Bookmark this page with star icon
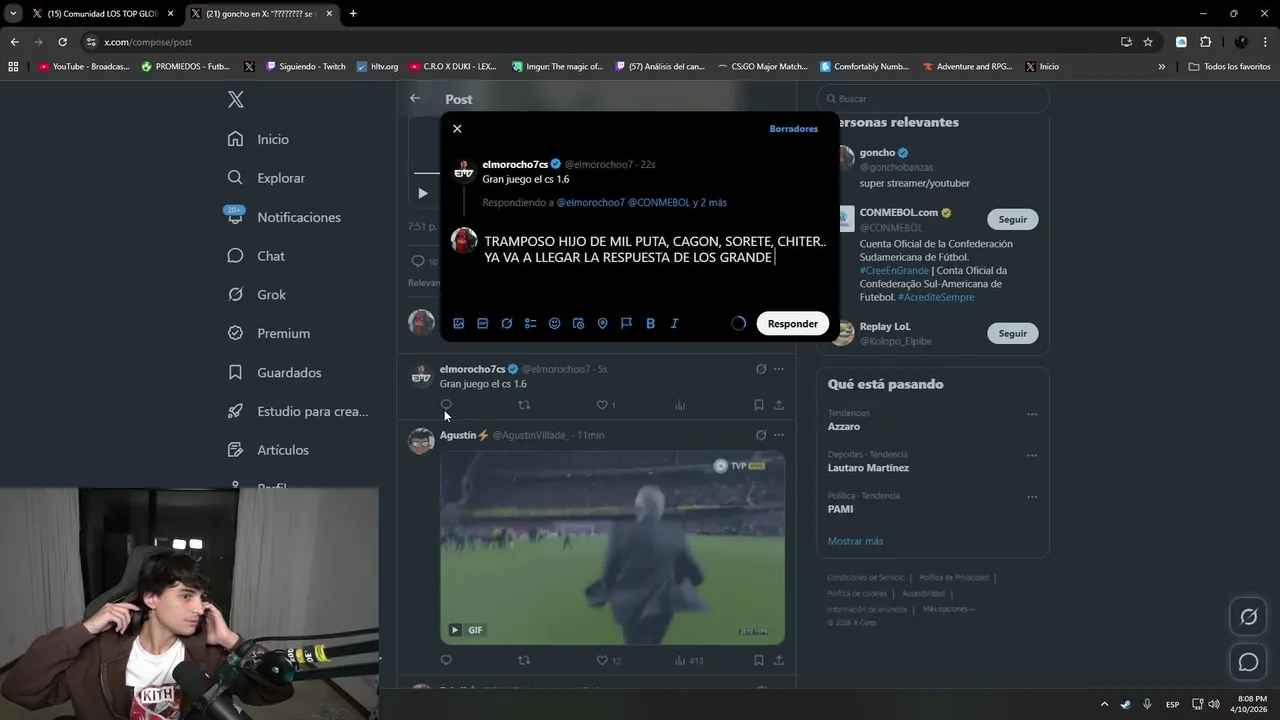 click(x=1148, y=42)
